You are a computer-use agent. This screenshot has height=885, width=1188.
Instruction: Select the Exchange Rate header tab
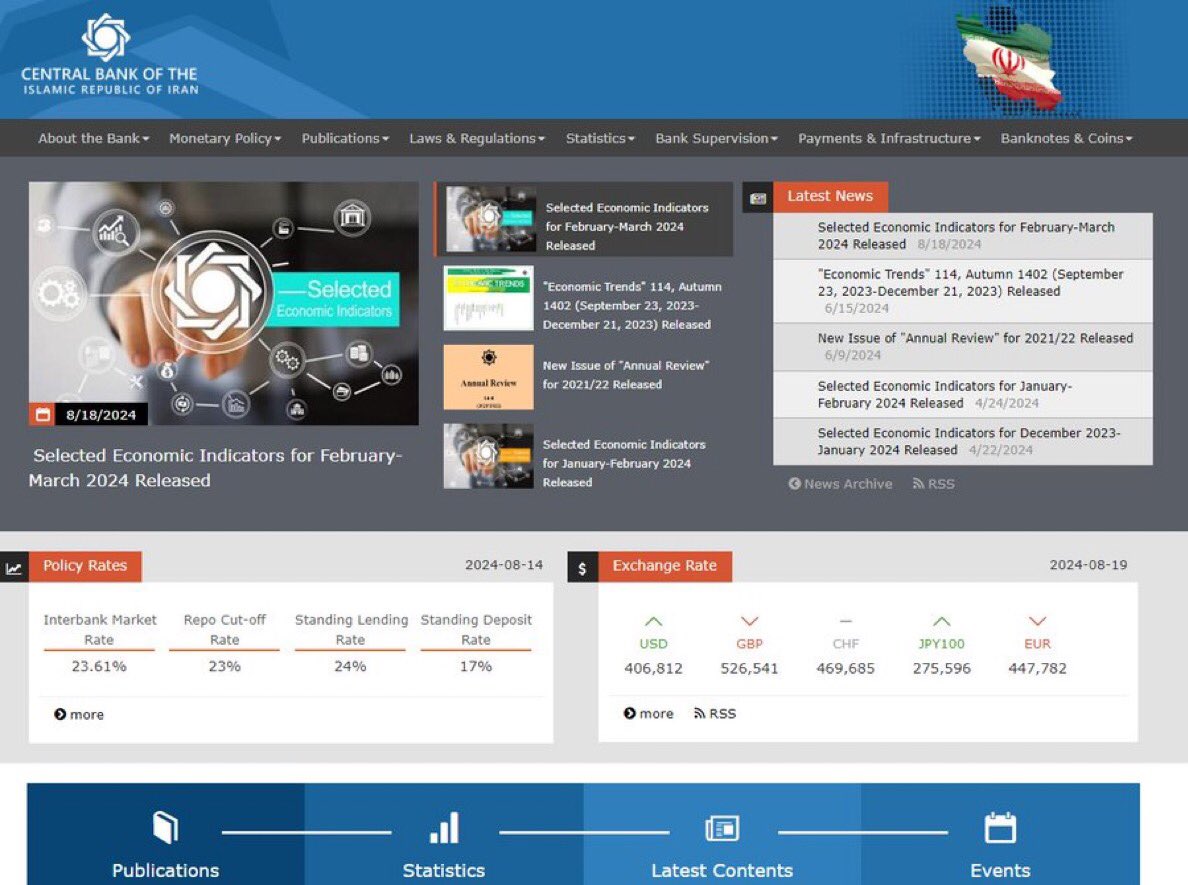[x=664, y=566]
